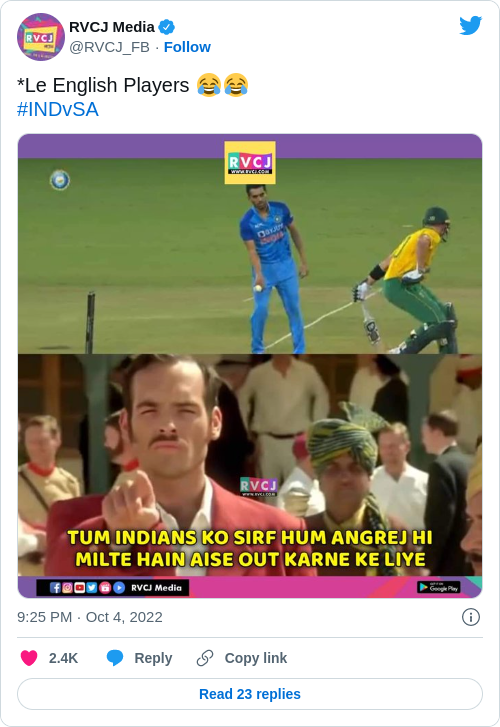Viewport: 500px width, 727px height.
Task: Click the reply speech bubble icon
Action: 115,658
